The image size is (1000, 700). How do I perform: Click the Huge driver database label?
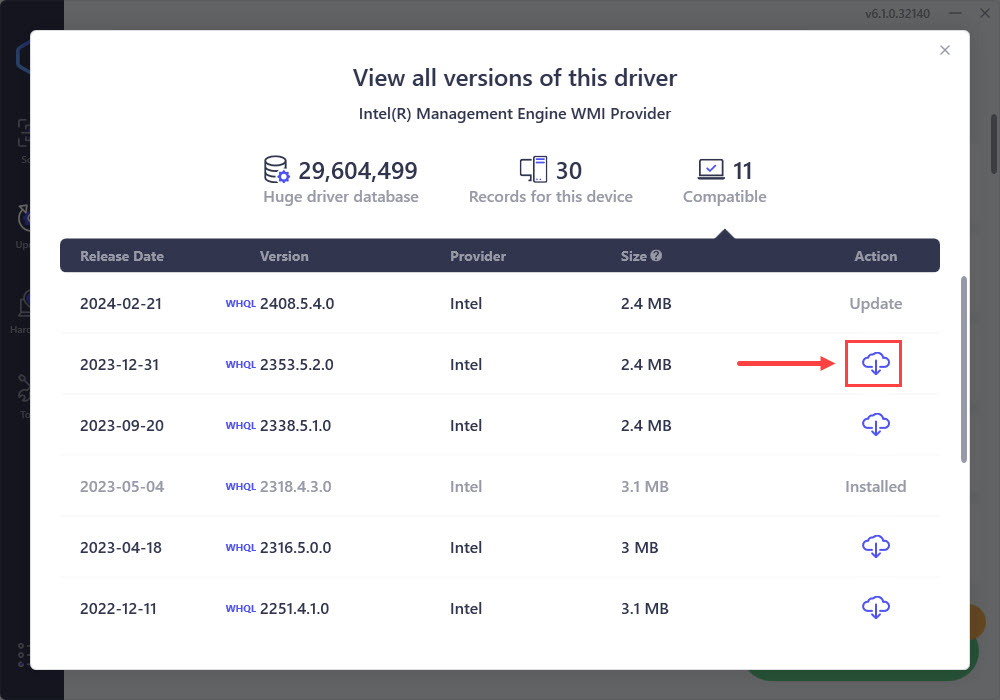(x=341, y=197)
